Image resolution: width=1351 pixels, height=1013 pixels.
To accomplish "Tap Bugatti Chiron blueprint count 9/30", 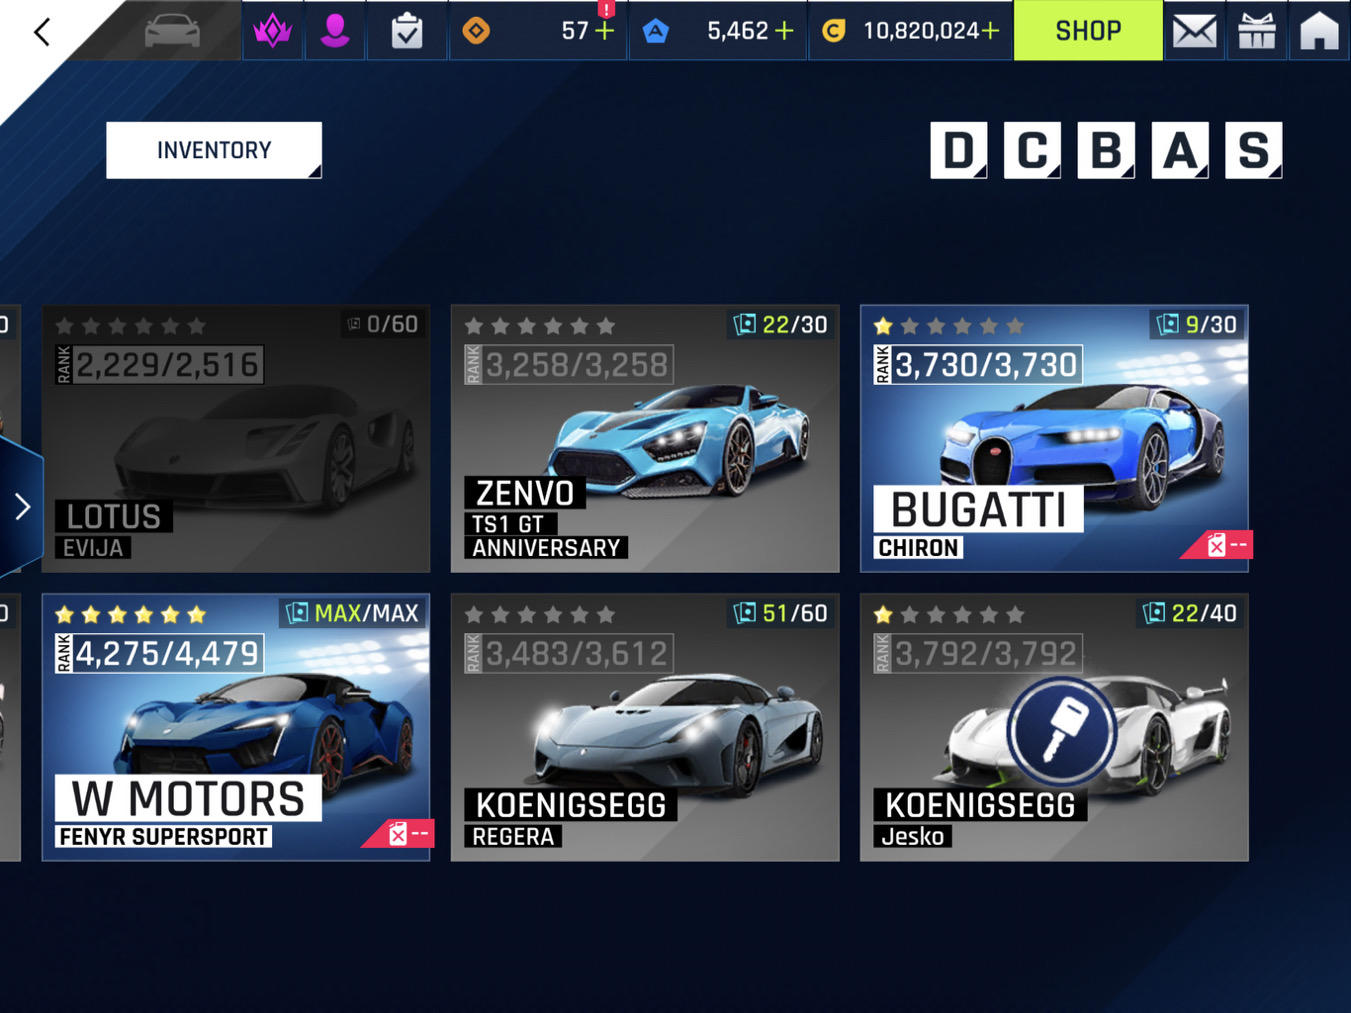I will pyautogui.click(x=1197, y=324).
